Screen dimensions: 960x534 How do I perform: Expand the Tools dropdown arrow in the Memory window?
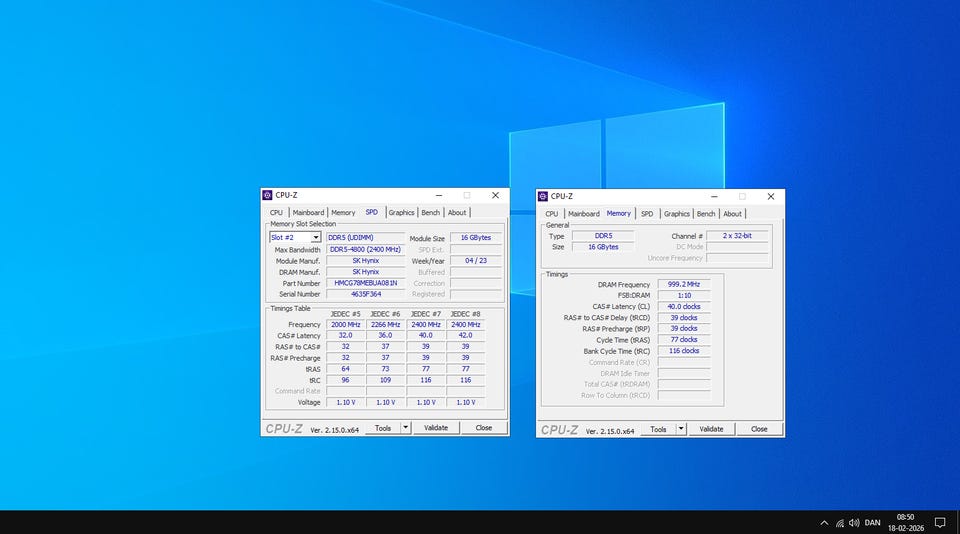coord(681,429)
